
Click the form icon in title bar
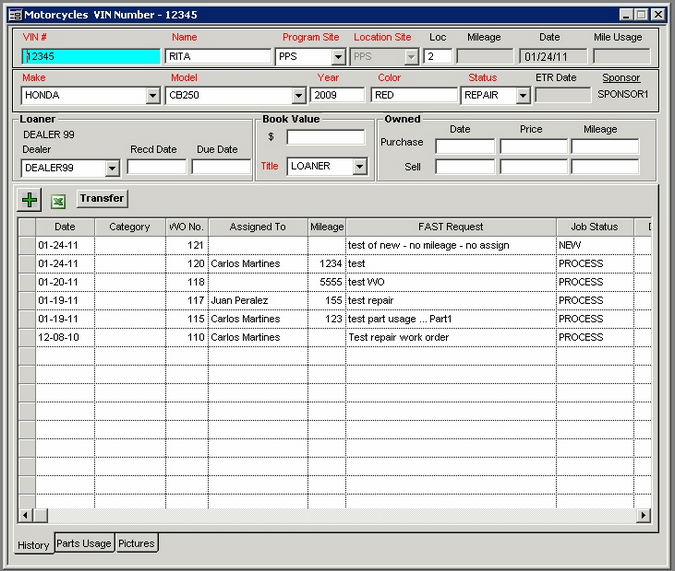point(15,15)
